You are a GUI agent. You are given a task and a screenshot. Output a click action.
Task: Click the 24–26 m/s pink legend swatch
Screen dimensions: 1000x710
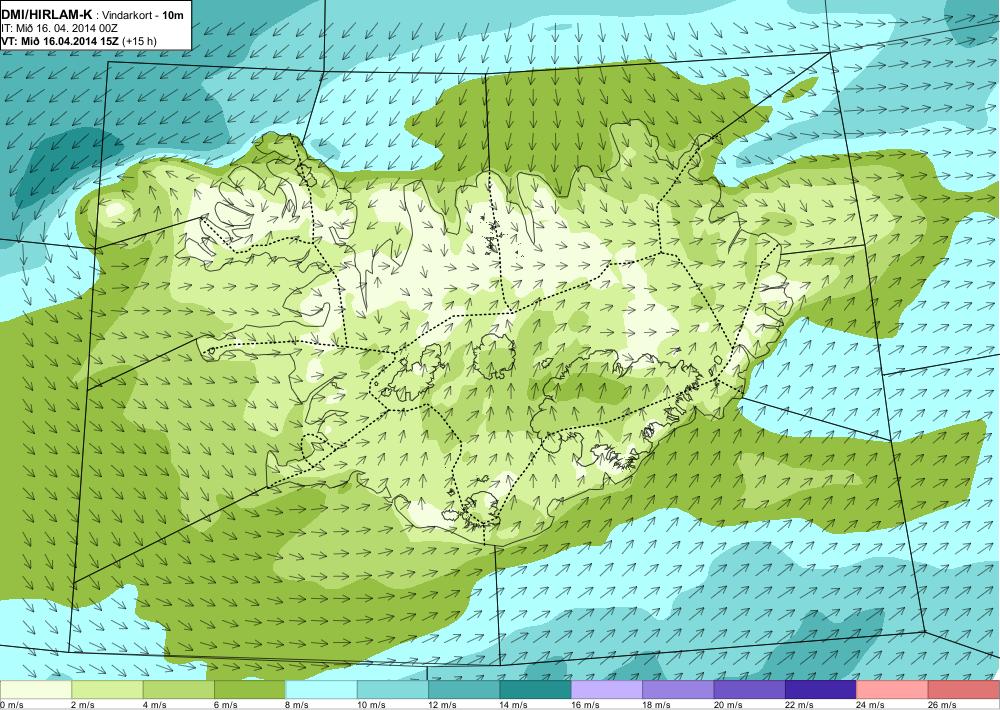coord(893,690)
